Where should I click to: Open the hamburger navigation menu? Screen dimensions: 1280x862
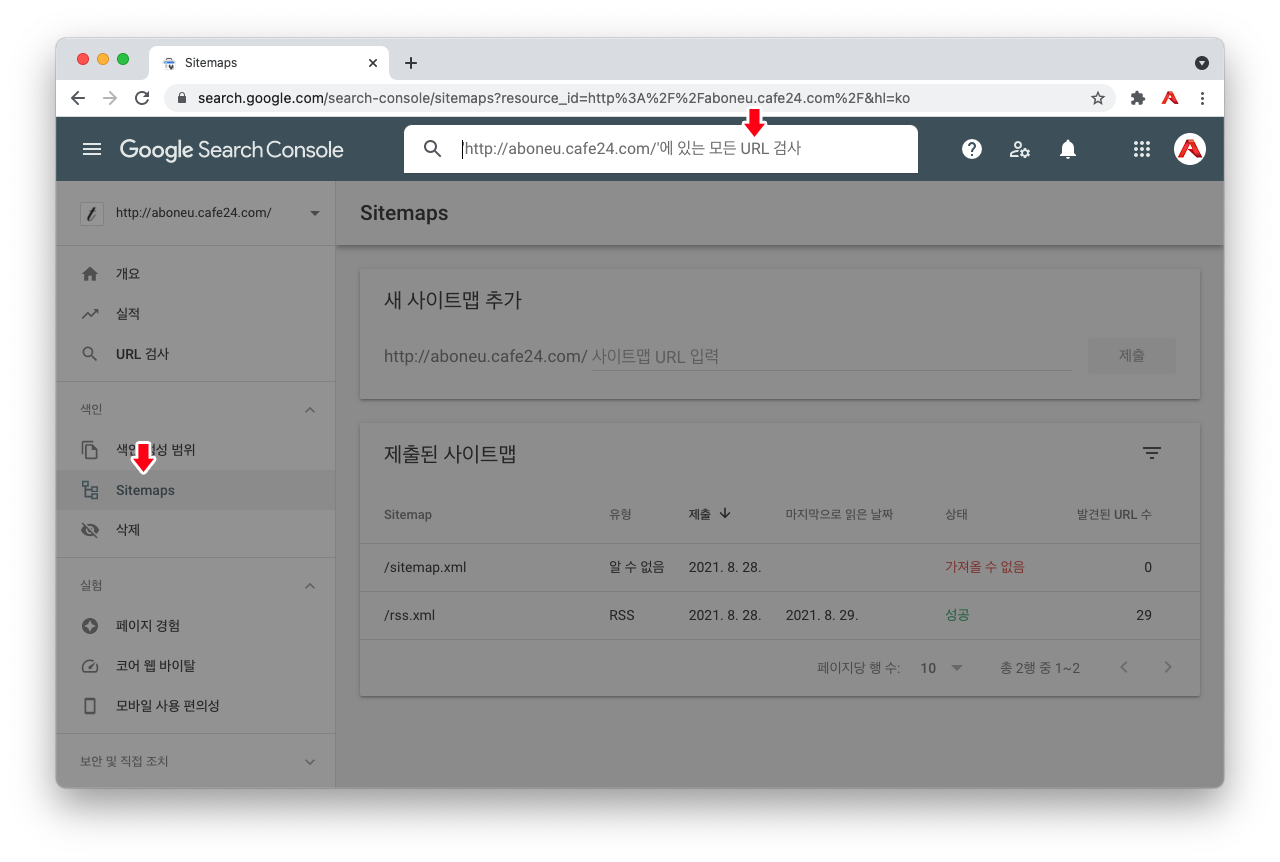tap(92, 149)
